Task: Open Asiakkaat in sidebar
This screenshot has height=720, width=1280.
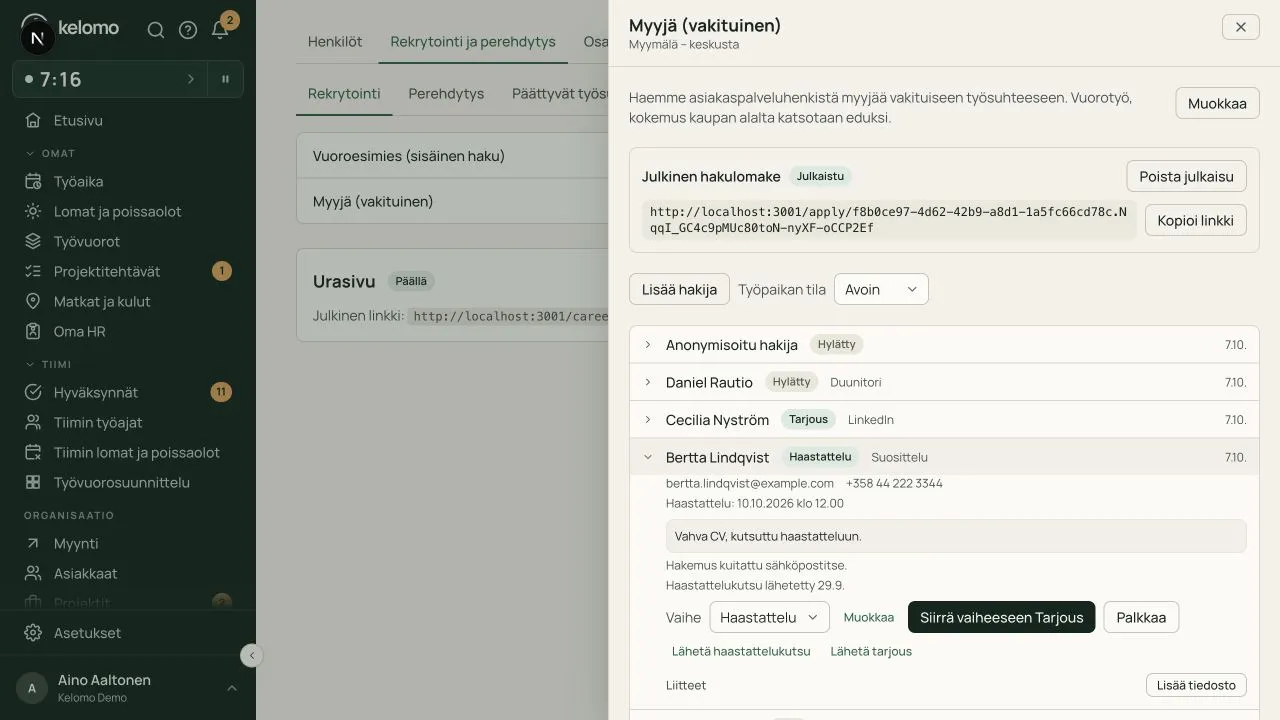Action: coord(128,573)
